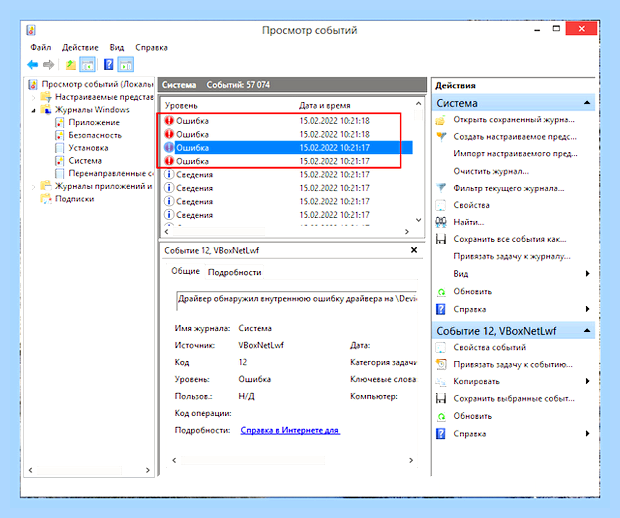
Task: Select the first Сведения row at 10:21:17
Action: pos(288,174)
